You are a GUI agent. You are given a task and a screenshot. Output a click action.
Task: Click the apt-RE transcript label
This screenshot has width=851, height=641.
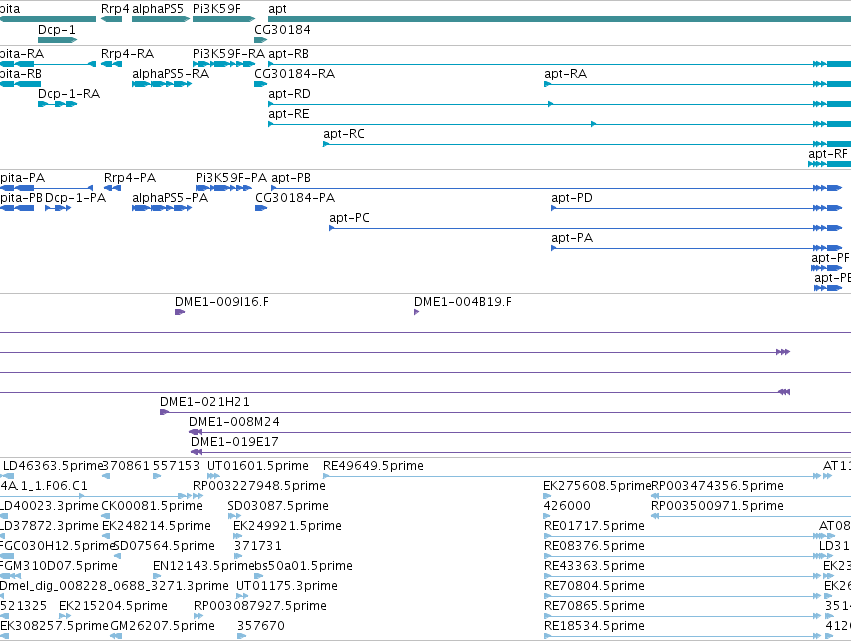coord(289,114)
